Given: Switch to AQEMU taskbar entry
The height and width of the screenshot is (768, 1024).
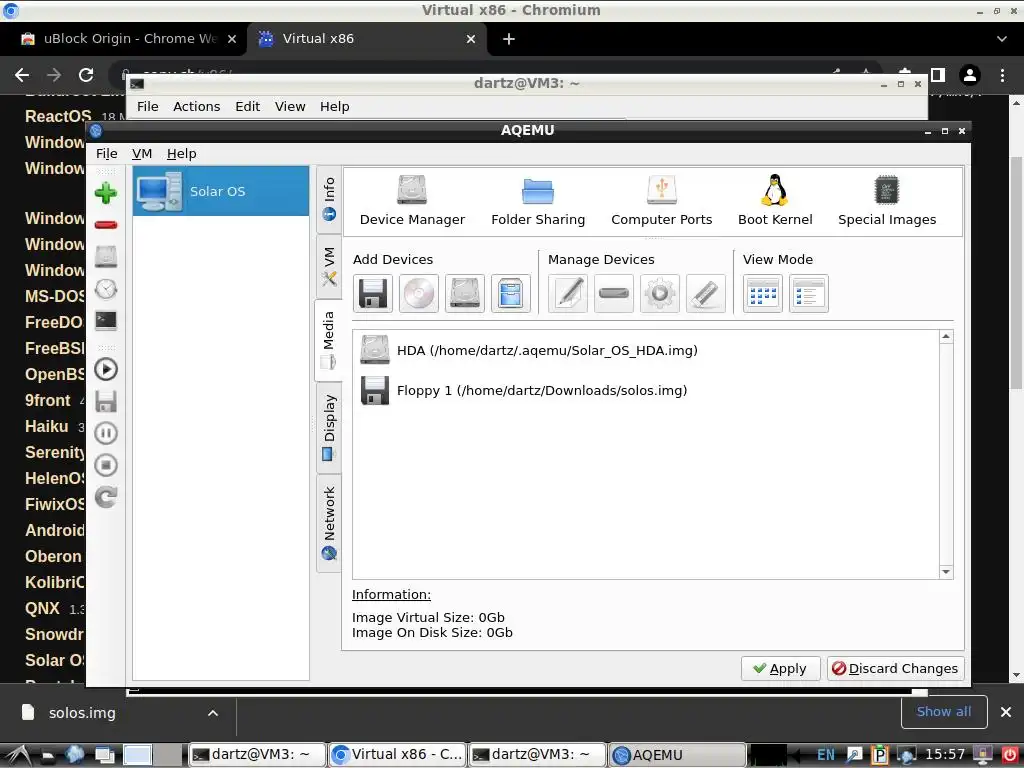Looking at the screenshot, I should click(x=677, y=755).
